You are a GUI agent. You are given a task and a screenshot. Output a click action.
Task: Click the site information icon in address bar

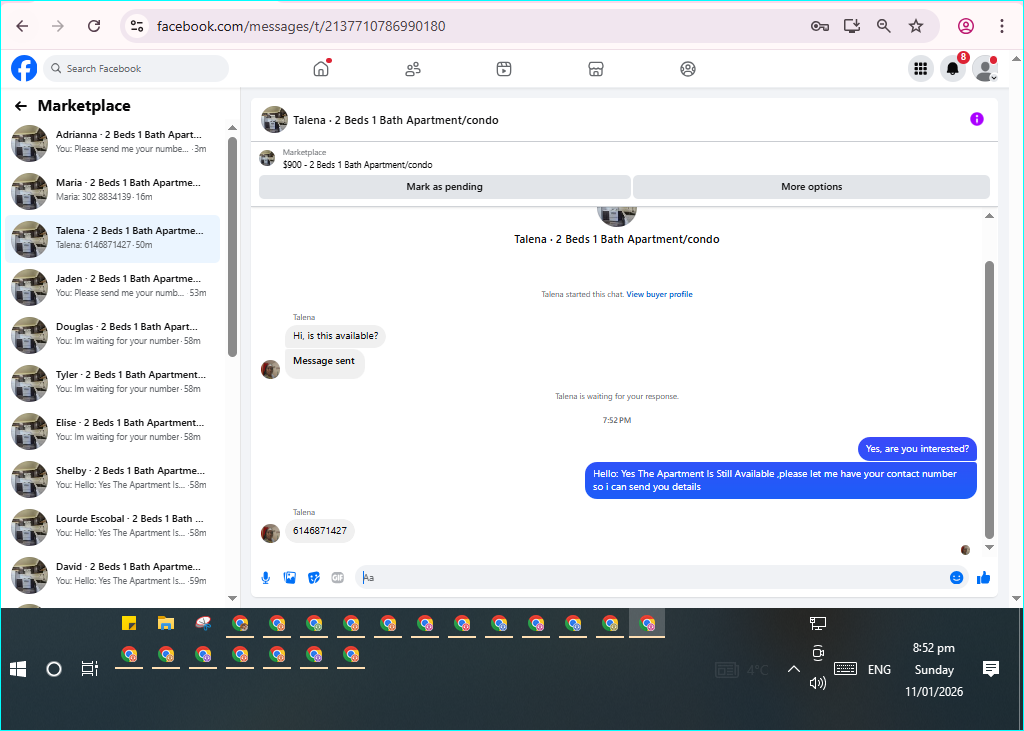click(136, 26)
